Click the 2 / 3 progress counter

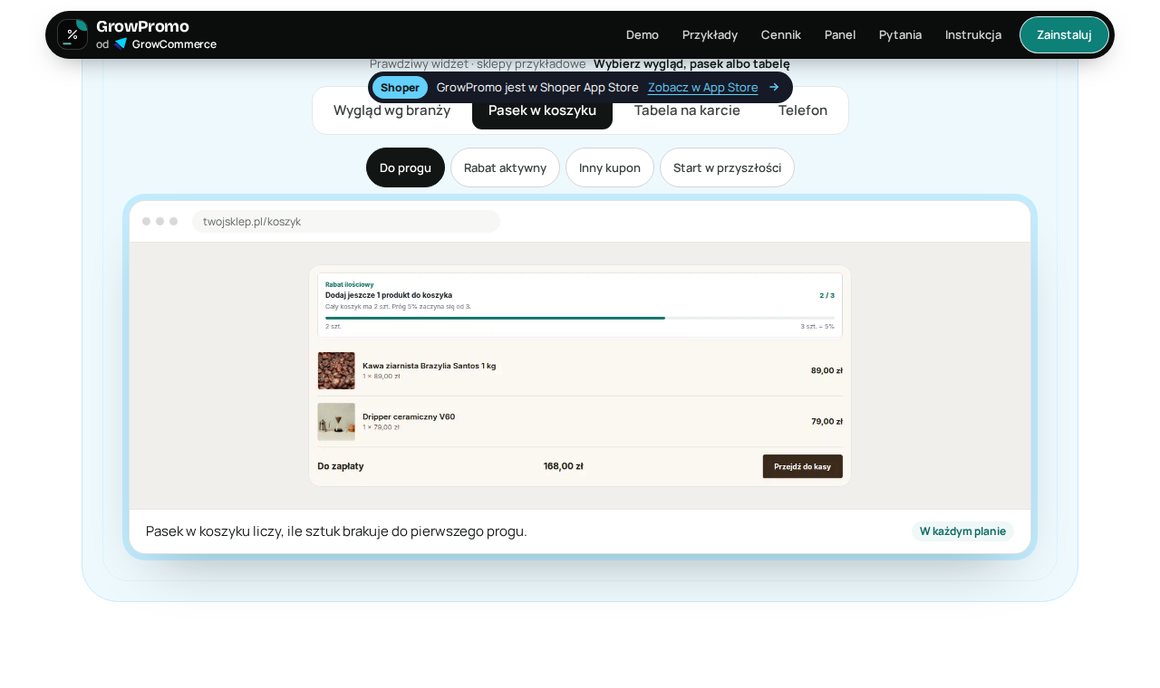pos(826,295)
